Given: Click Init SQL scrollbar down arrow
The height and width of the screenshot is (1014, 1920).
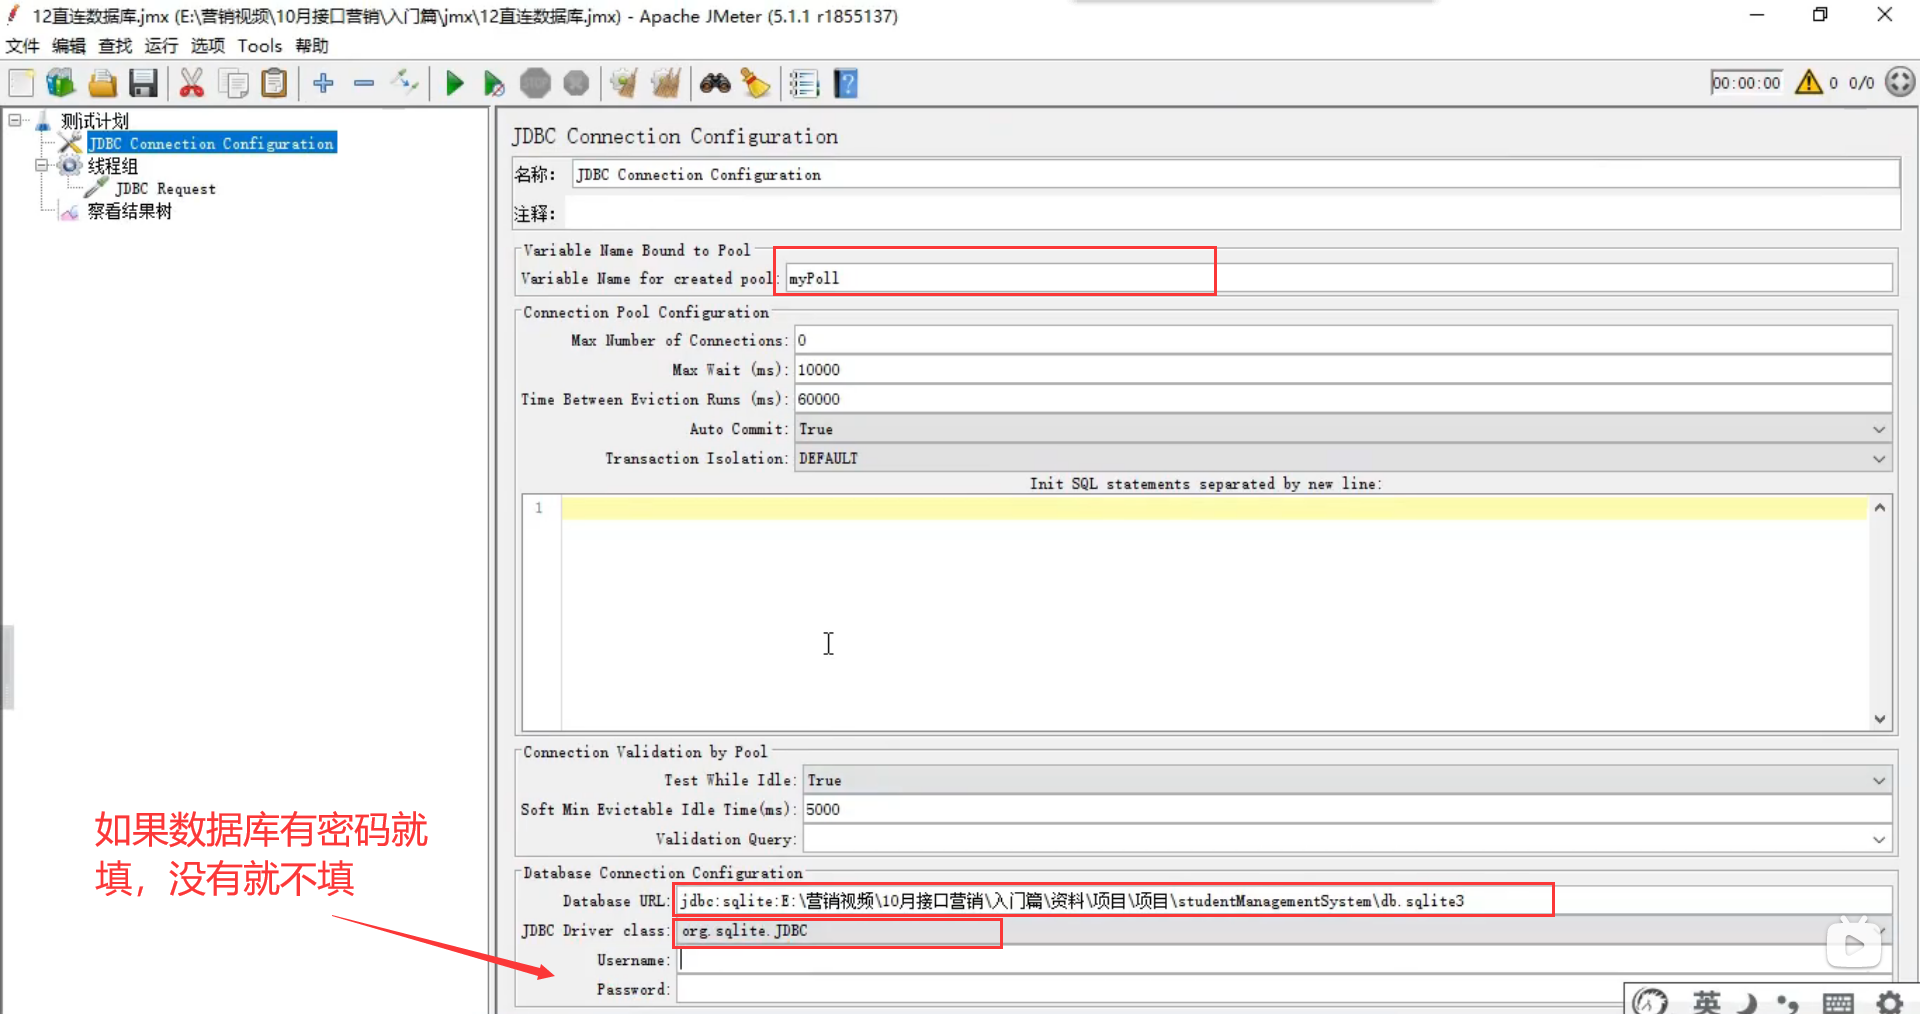Looking at the screenshot, I should (x=1880, y=719).
